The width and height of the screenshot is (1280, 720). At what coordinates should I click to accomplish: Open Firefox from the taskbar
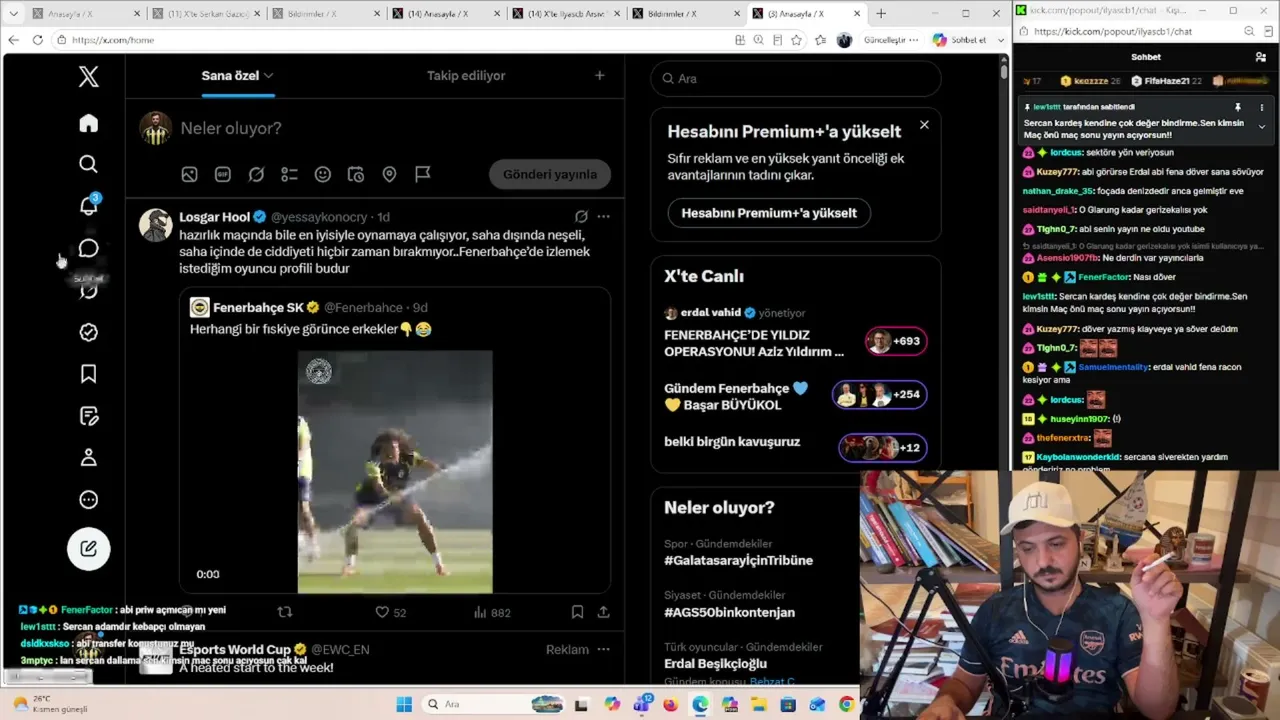click(x=670, y=705)
